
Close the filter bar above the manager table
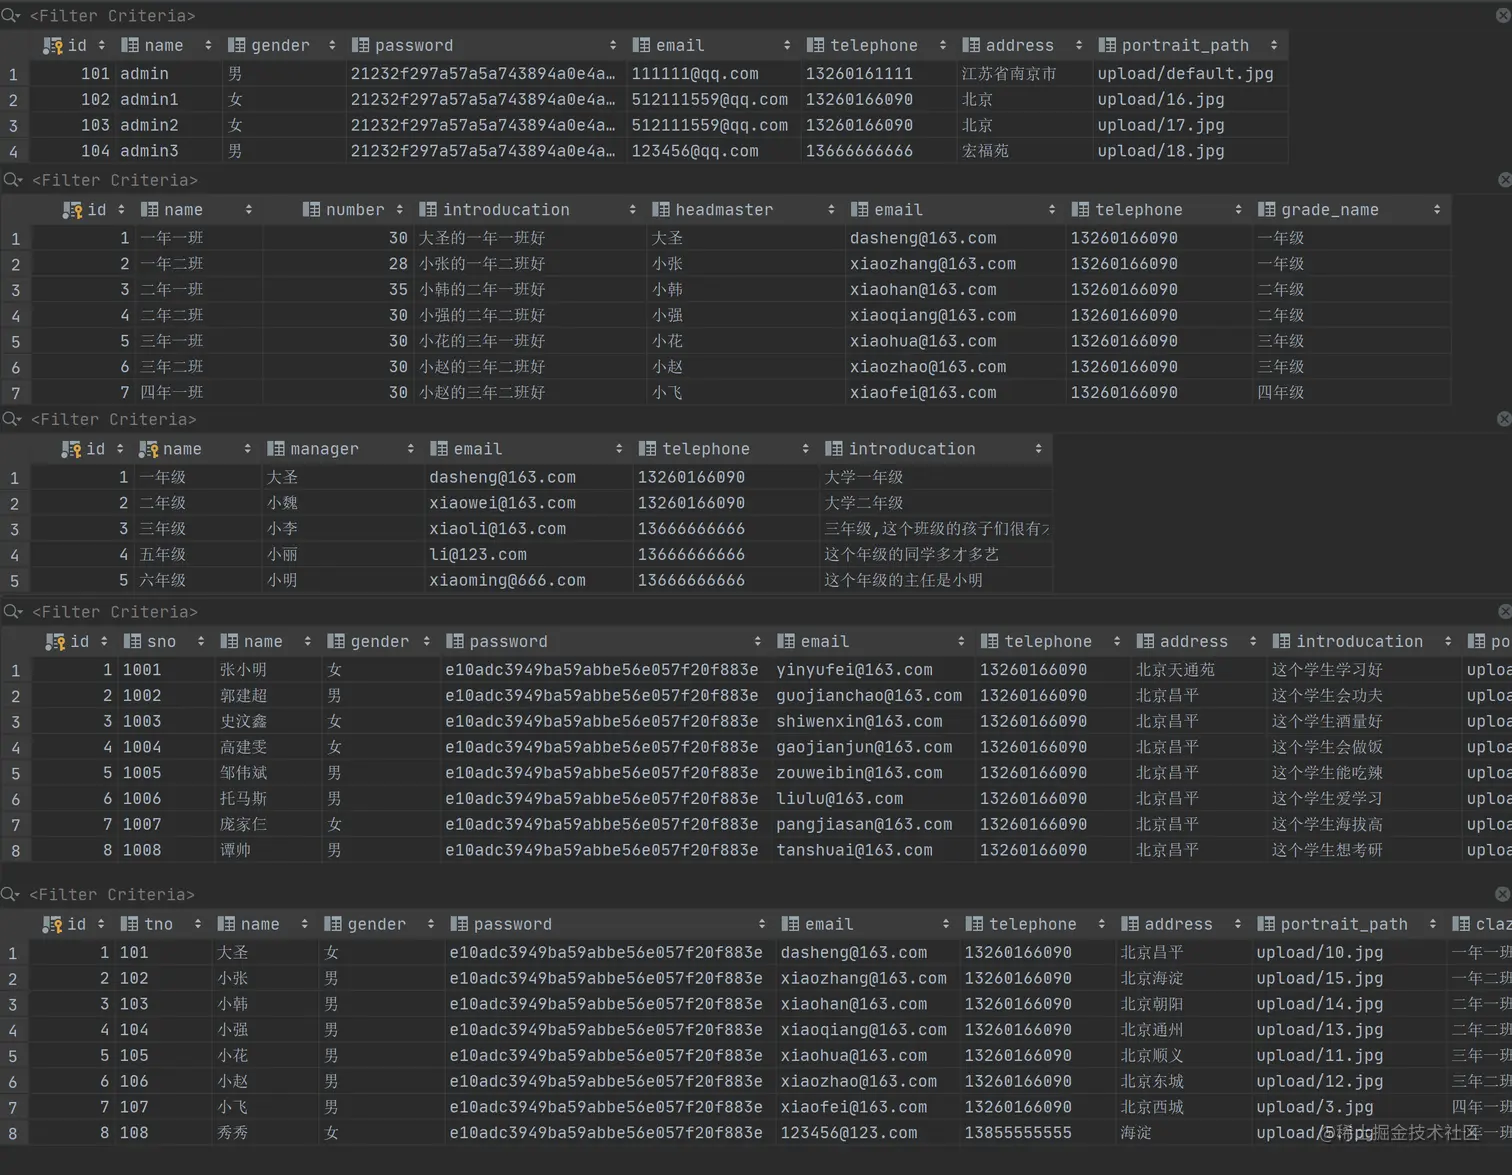point(1505,419)
